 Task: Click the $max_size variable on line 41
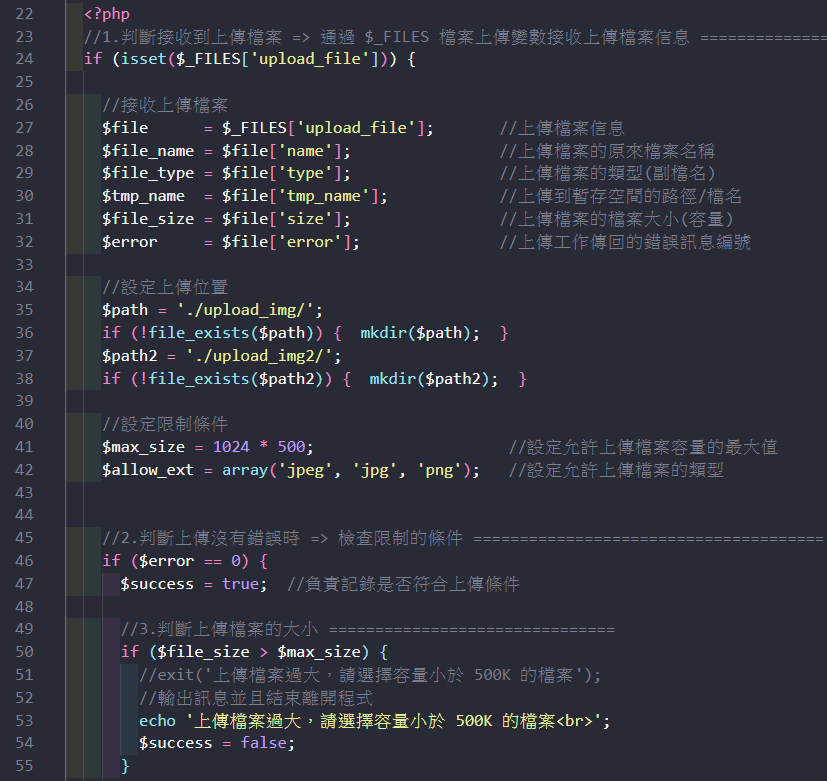coord(142,447)
